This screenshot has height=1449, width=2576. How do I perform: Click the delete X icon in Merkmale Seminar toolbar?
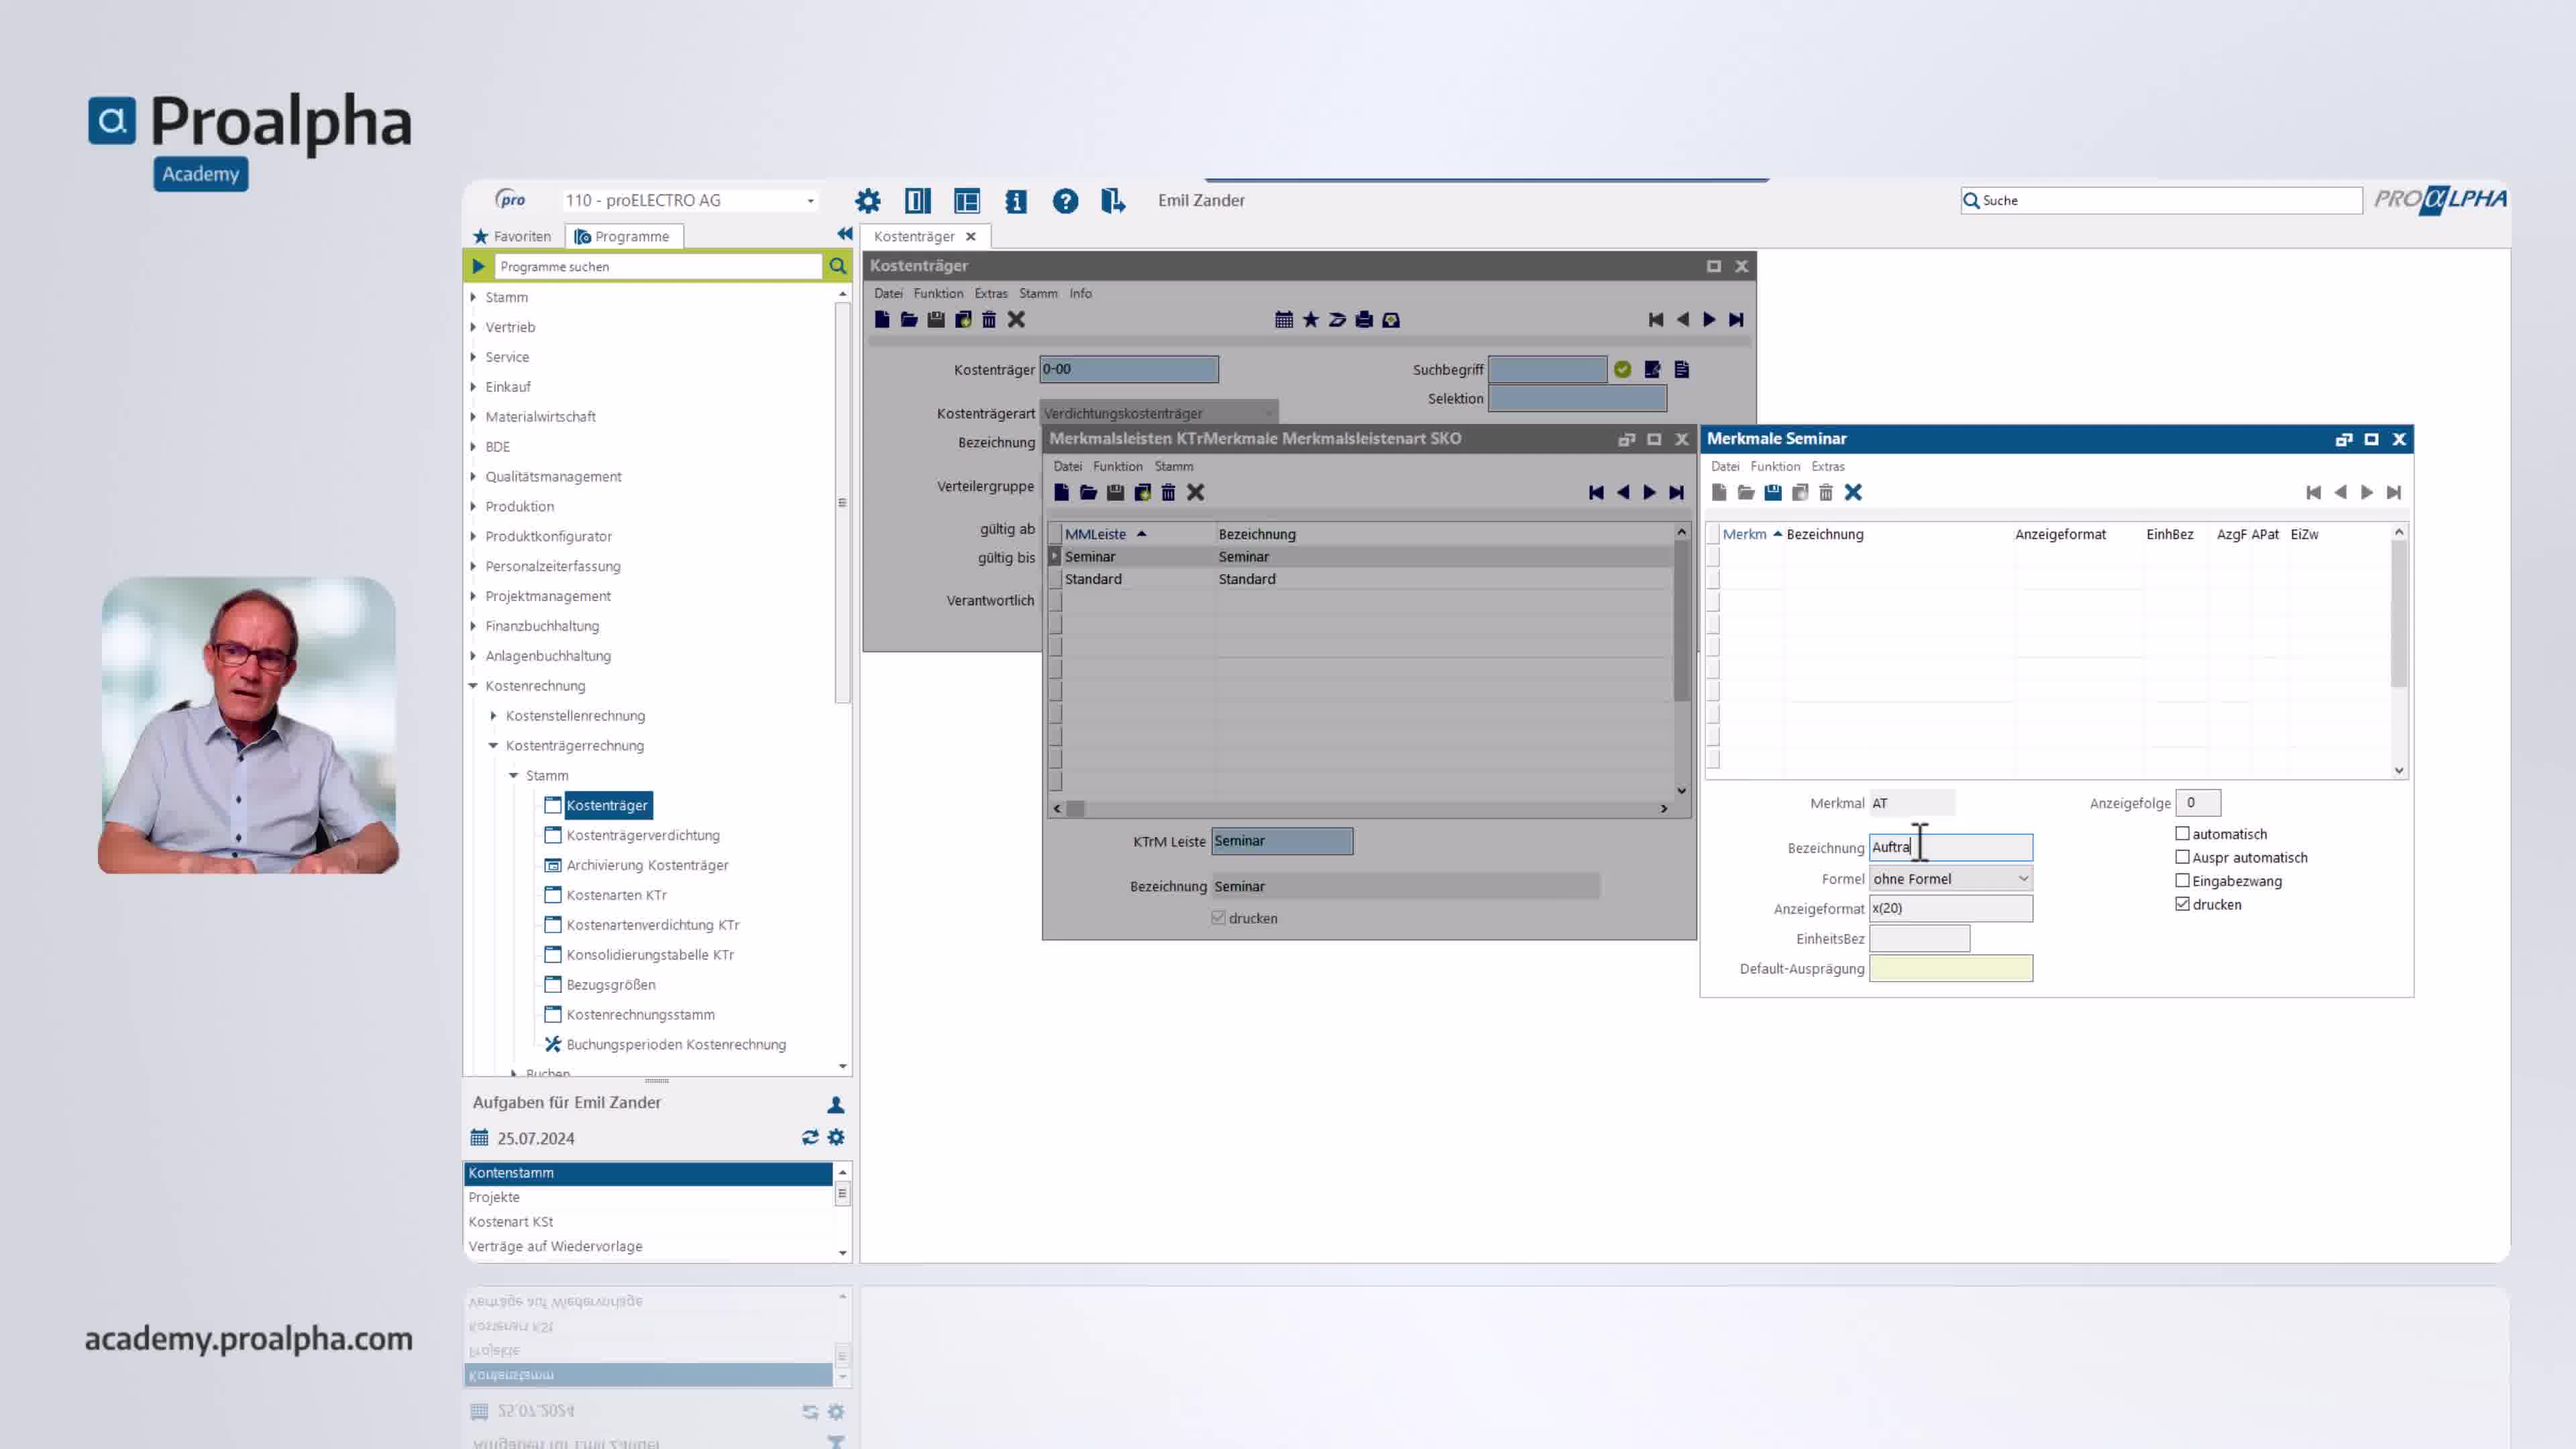point(1853,492)
